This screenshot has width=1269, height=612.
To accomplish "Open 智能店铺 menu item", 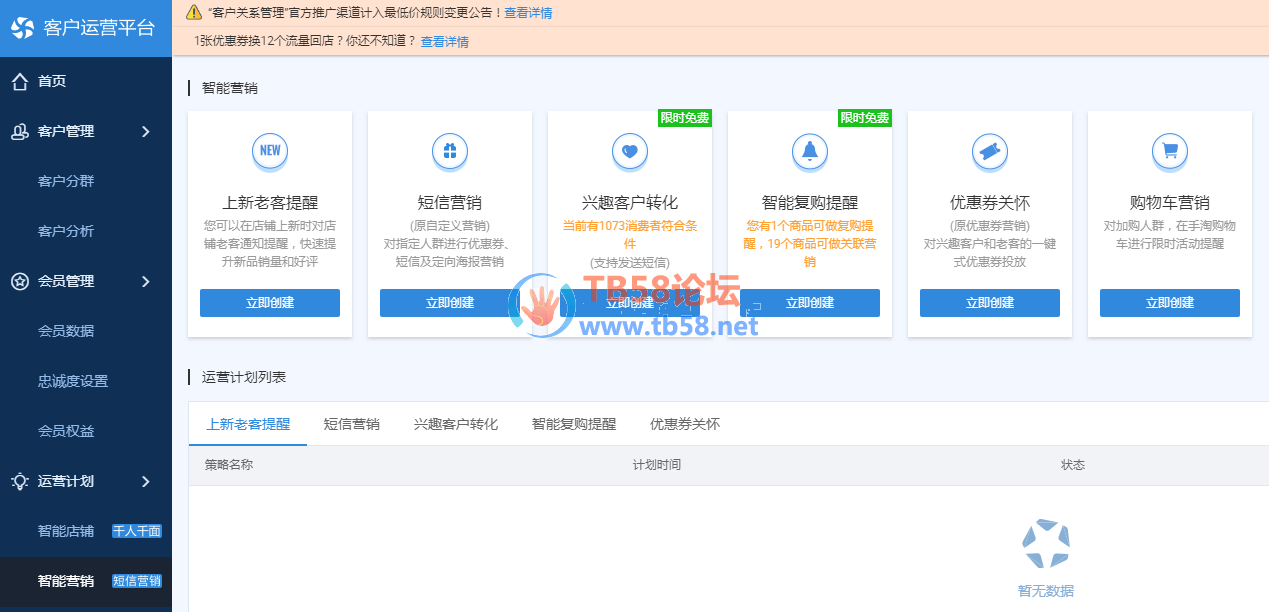I will (x=66, y=531).
